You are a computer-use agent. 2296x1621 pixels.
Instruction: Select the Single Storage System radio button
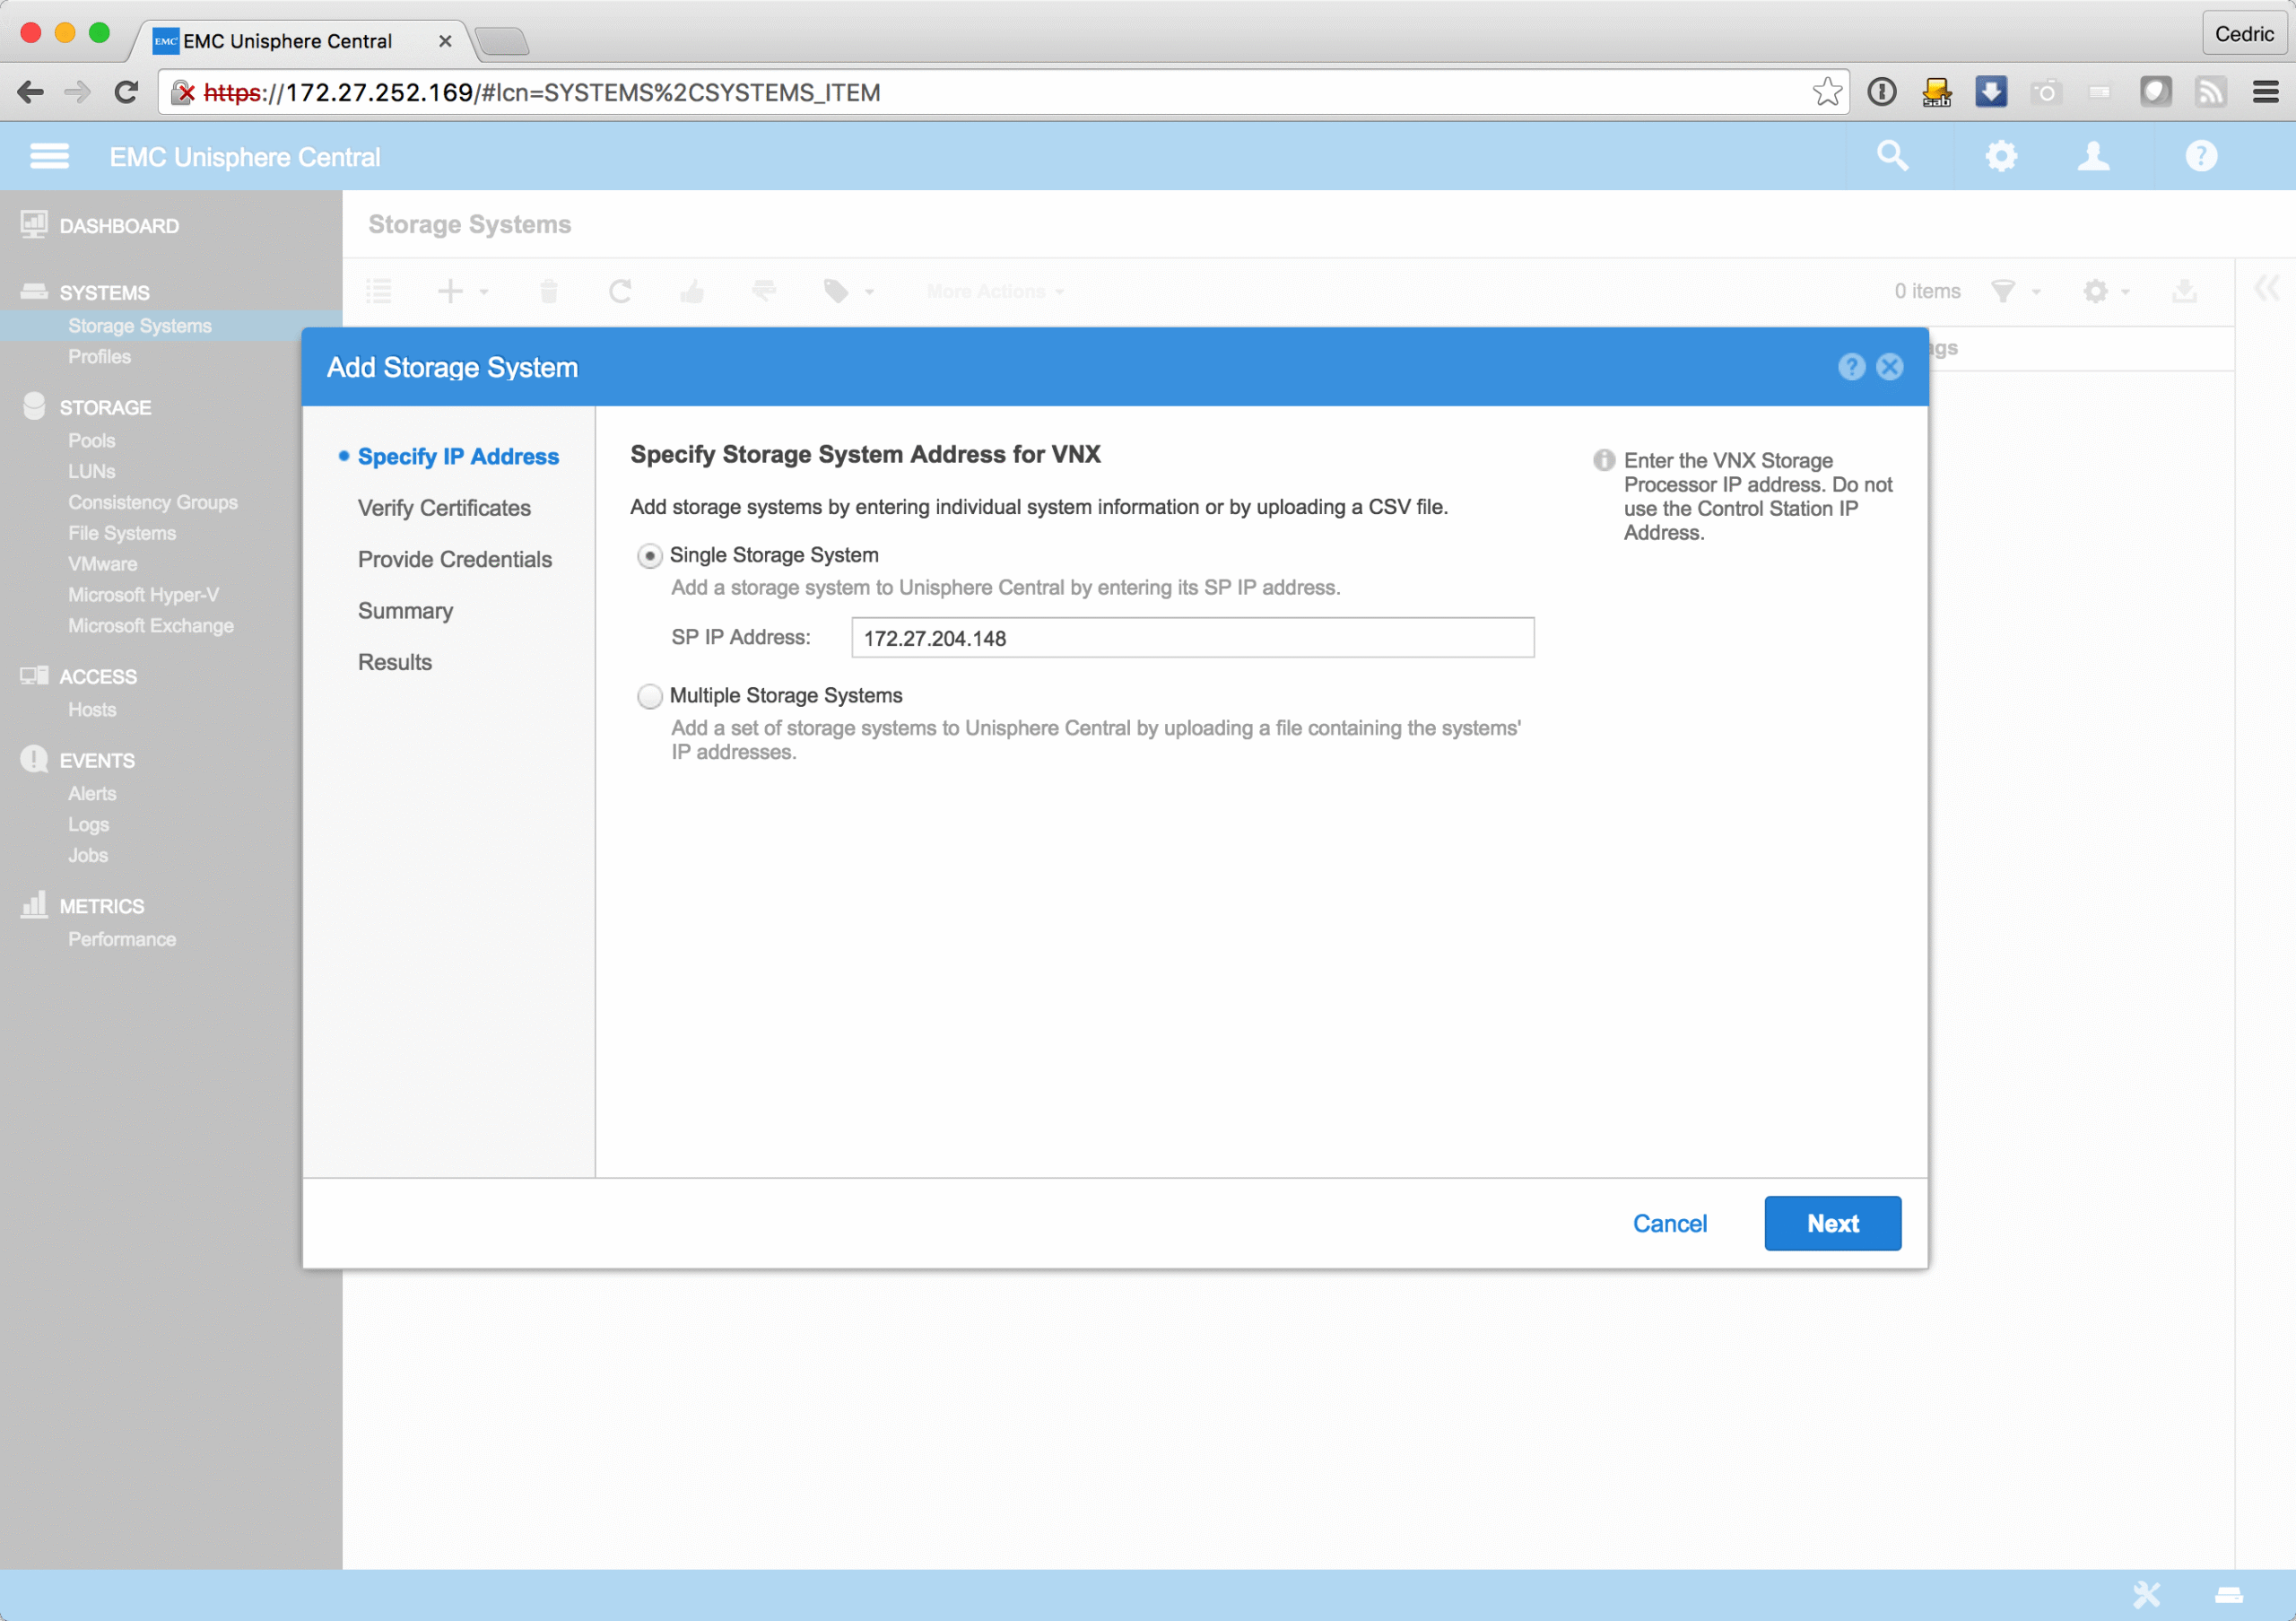[x=650, y=556]
